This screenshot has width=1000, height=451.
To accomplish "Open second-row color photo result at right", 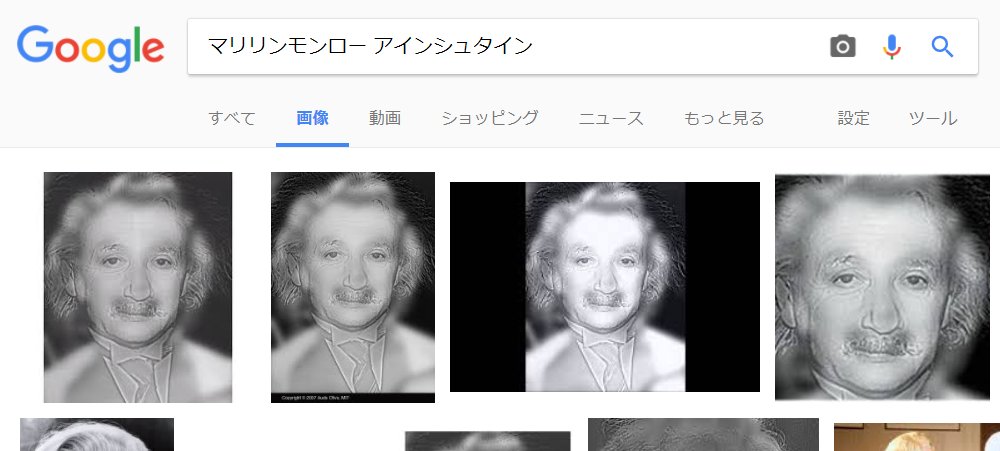I will pos(916,437).
